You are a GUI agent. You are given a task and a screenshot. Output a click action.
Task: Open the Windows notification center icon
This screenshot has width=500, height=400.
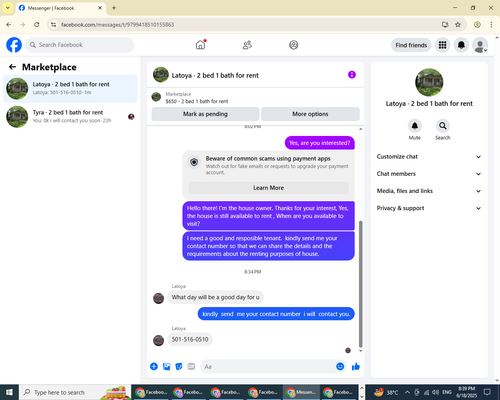(x=487, y=392)
